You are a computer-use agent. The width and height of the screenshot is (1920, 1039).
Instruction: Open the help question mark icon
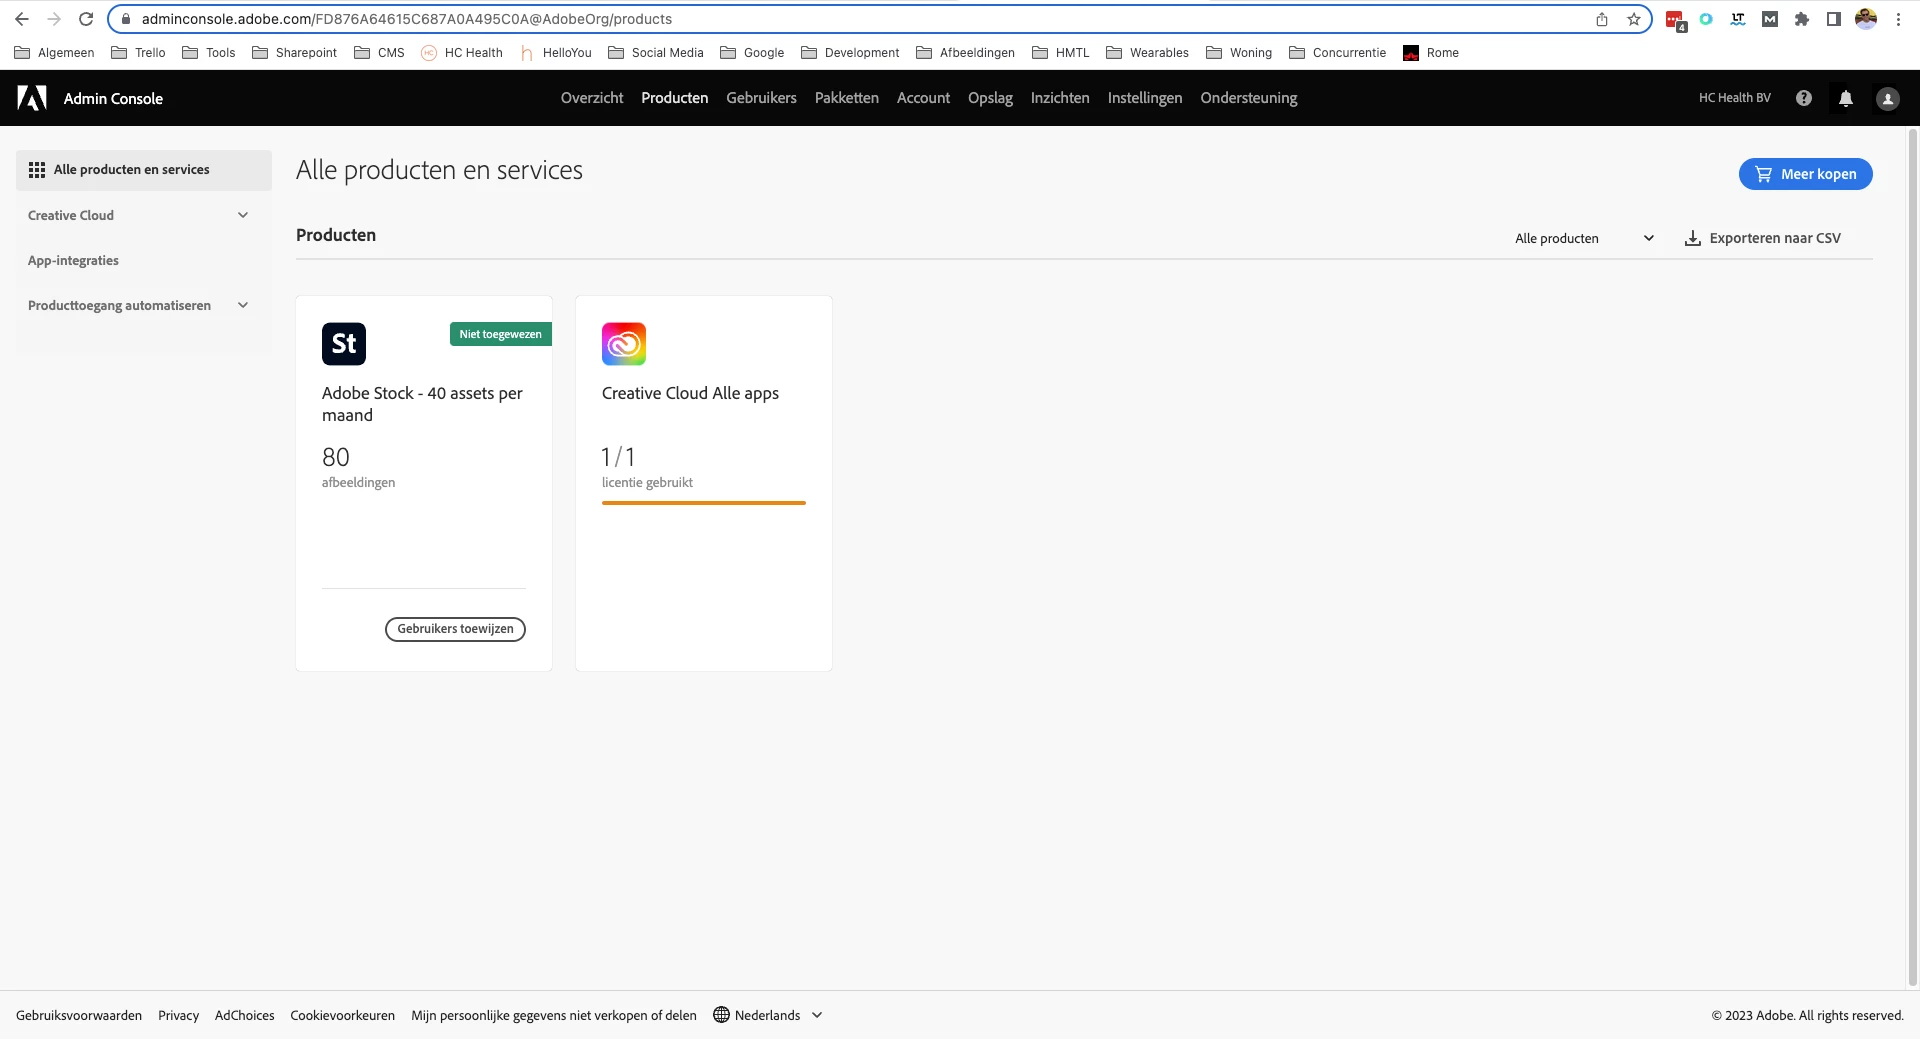[x=1804, y=98]
